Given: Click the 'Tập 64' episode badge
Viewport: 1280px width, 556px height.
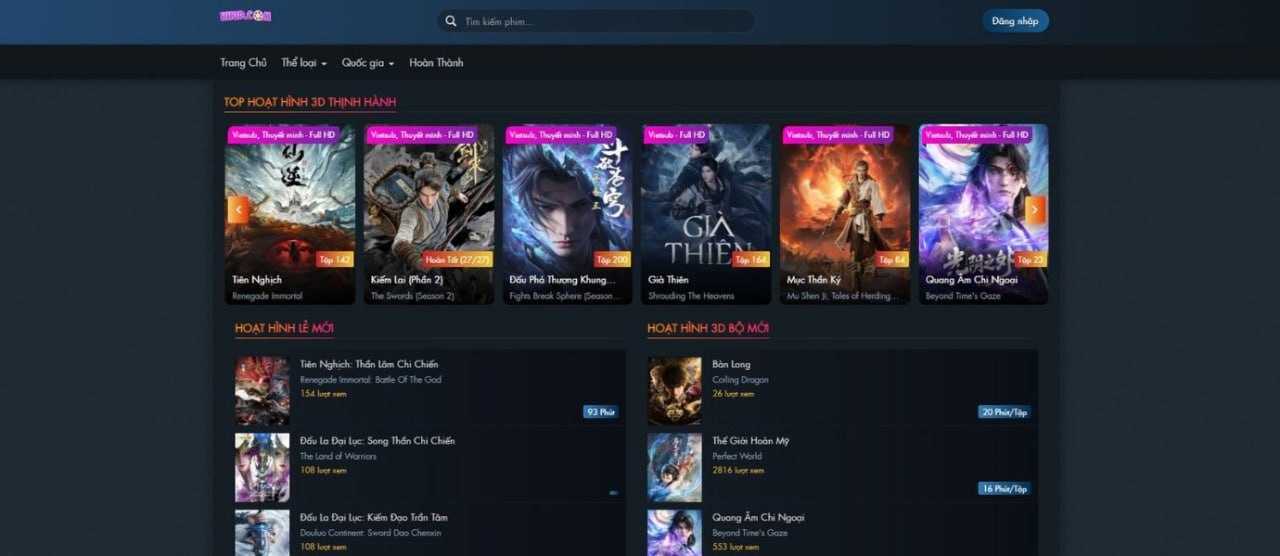Looking at the screenshot, I should (x=893, y=260).
